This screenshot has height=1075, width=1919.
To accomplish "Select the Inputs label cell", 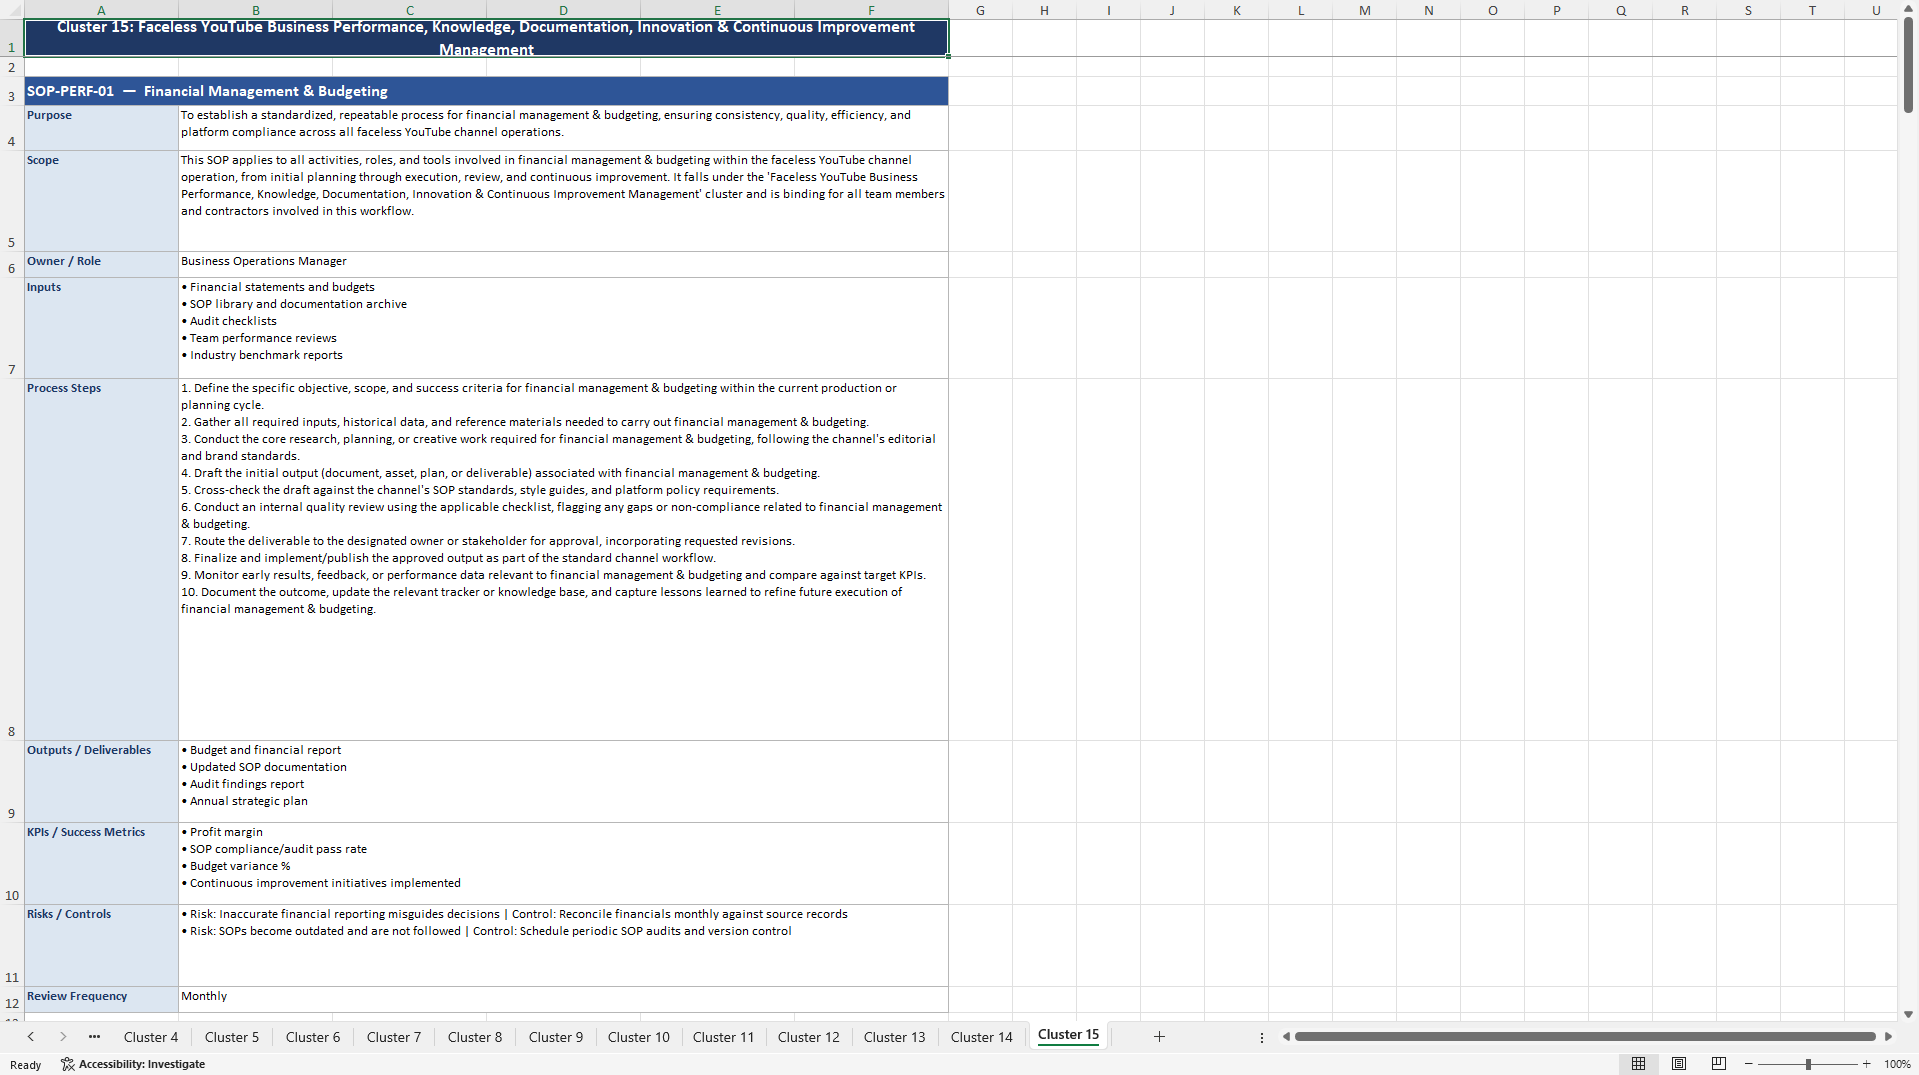I will 101,328.
